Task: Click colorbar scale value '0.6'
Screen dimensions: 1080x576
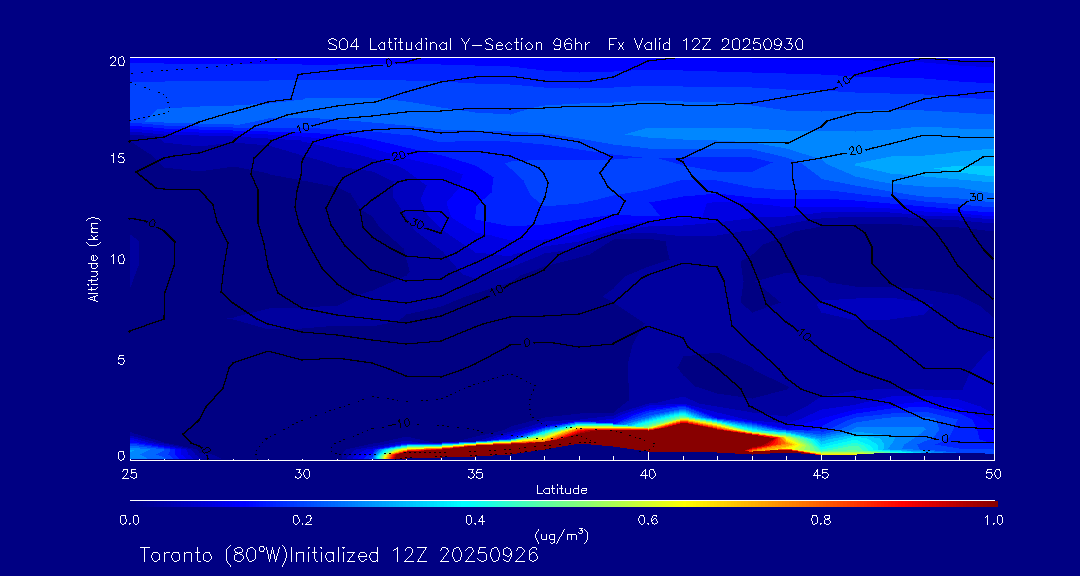Action: point(648,520)
